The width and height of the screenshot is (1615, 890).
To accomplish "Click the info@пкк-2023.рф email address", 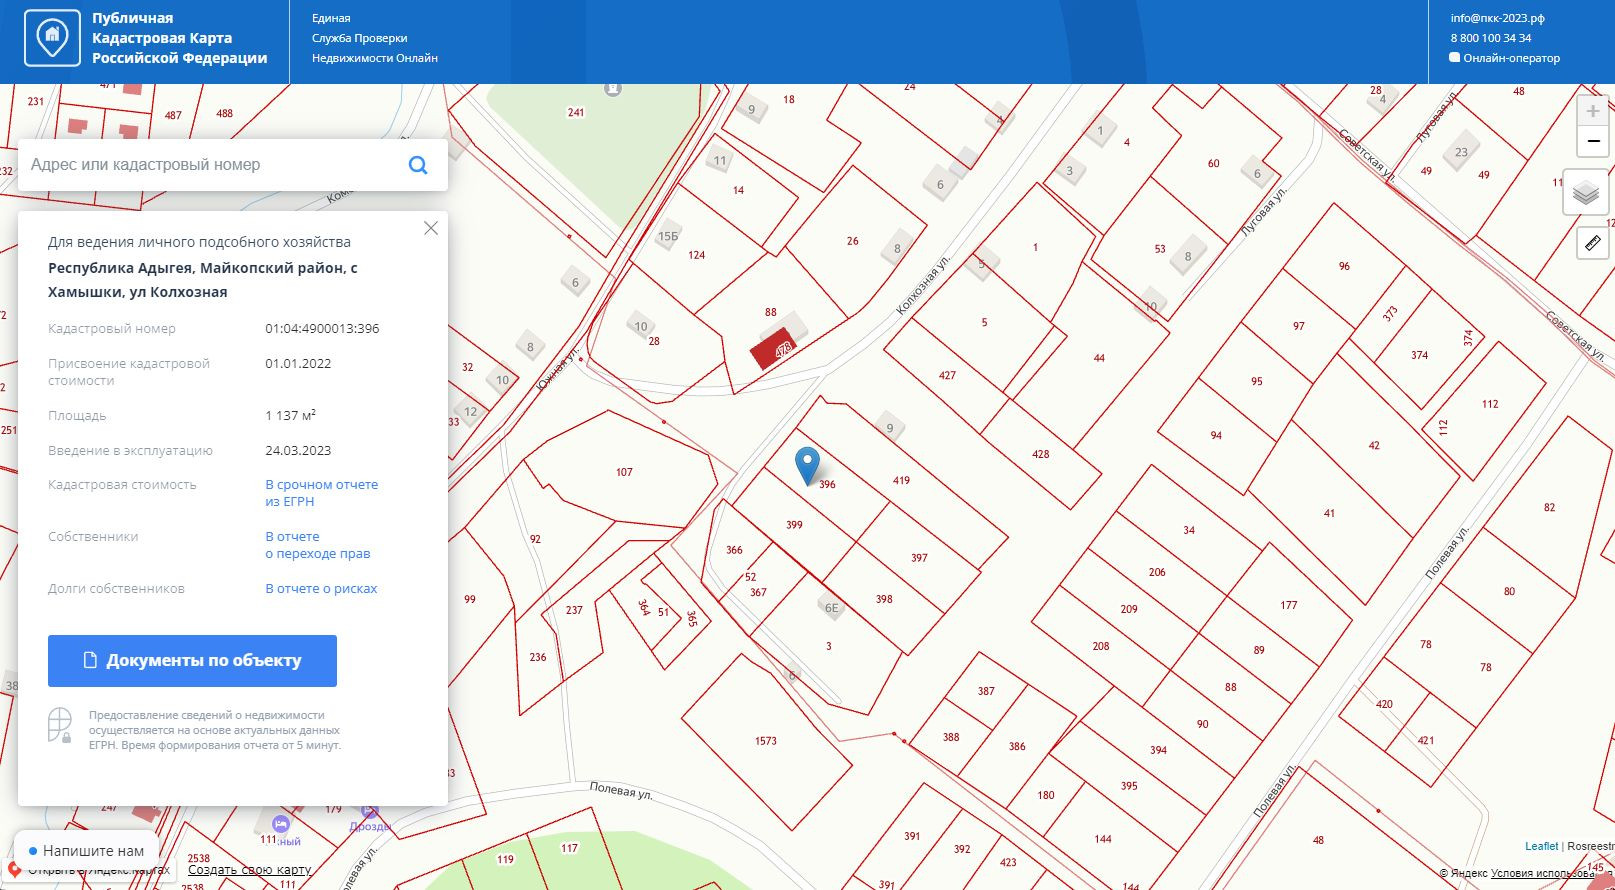I will click(1497, 18).
